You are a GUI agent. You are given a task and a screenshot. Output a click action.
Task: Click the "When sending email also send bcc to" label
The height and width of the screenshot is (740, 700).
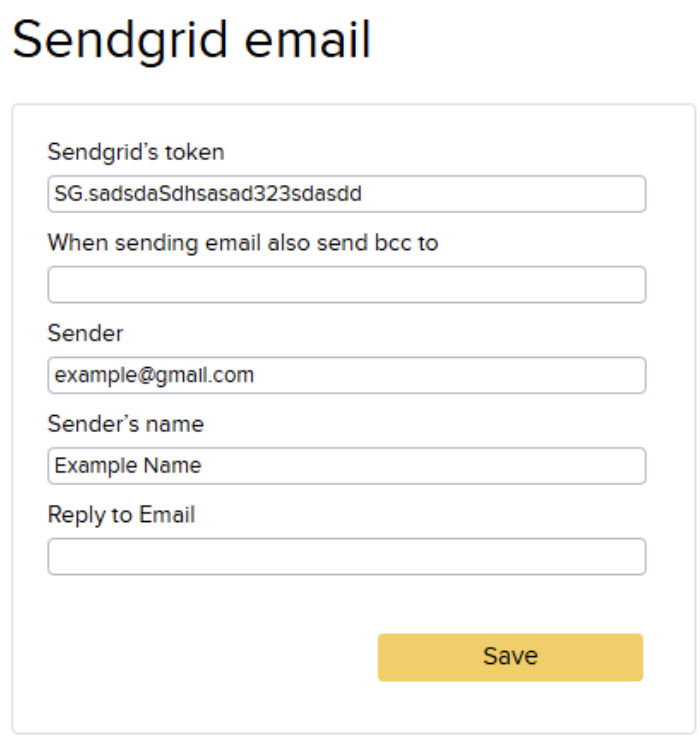coord(243,243)
